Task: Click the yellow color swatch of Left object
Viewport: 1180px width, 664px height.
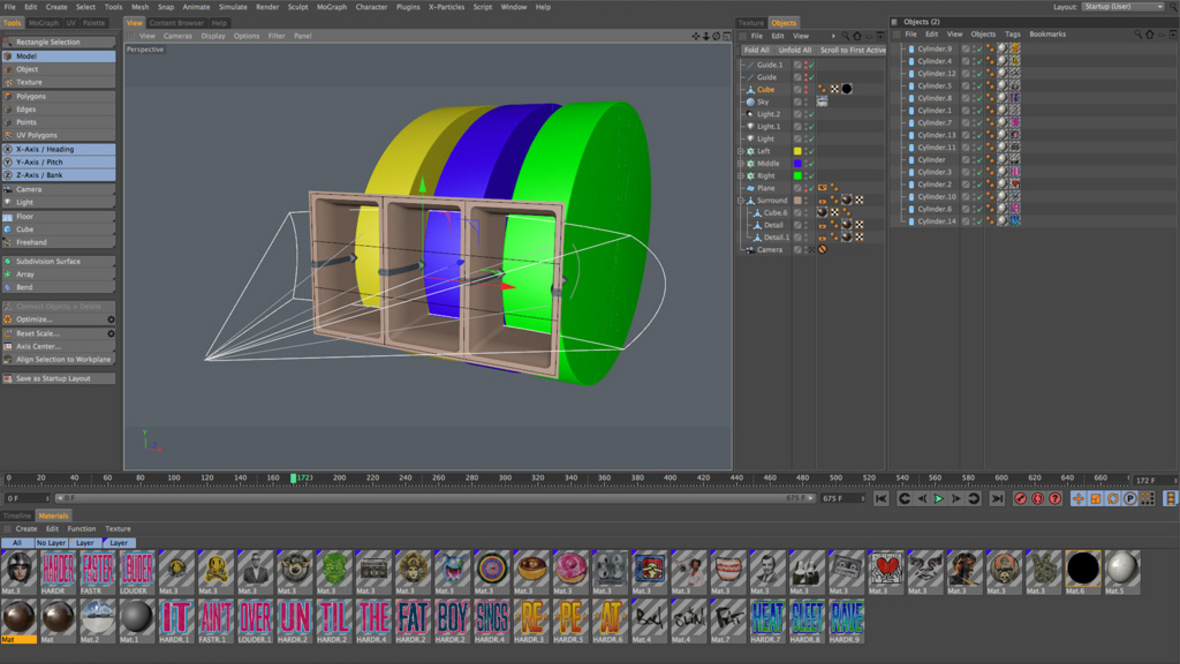Action: click(x=797, y=151)
